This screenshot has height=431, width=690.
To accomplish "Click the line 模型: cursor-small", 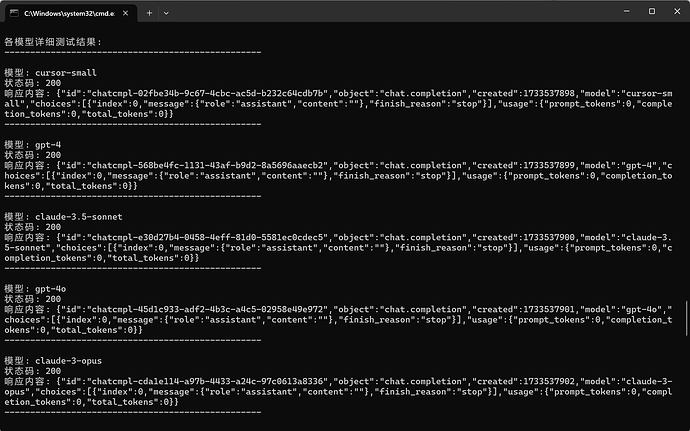I will [x=51, y=73].
